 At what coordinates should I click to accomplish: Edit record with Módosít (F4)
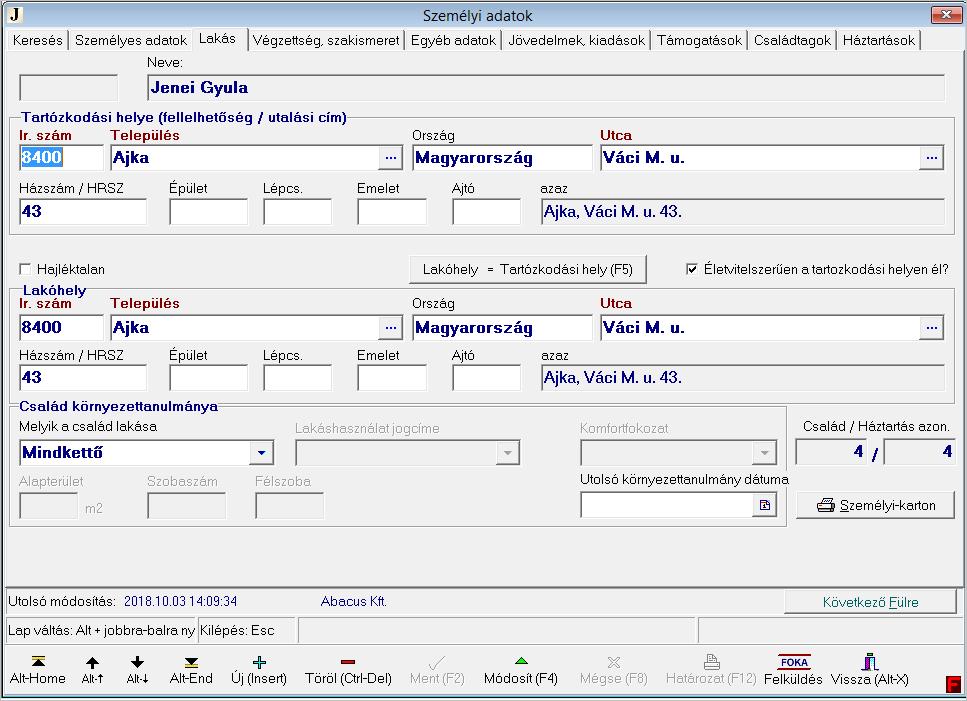521,670
